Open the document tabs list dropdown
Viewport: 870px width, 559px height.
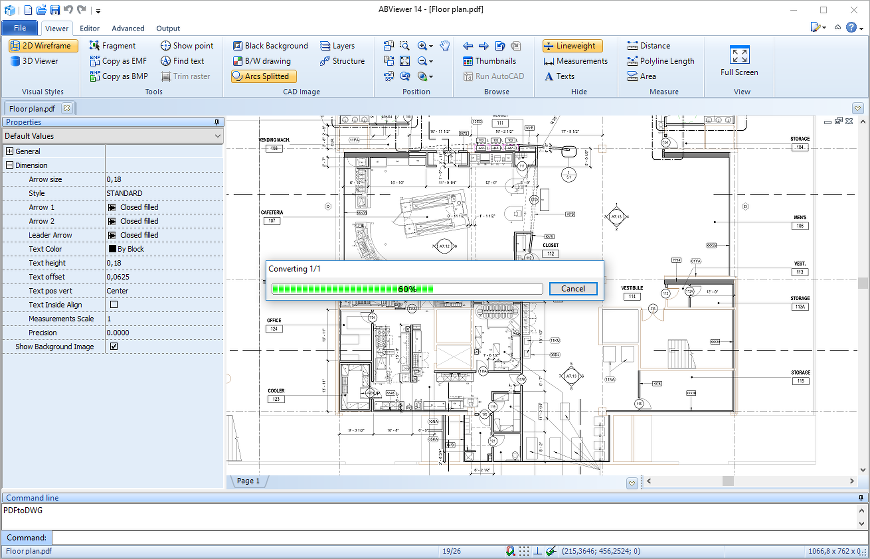[x=858, y=108]
